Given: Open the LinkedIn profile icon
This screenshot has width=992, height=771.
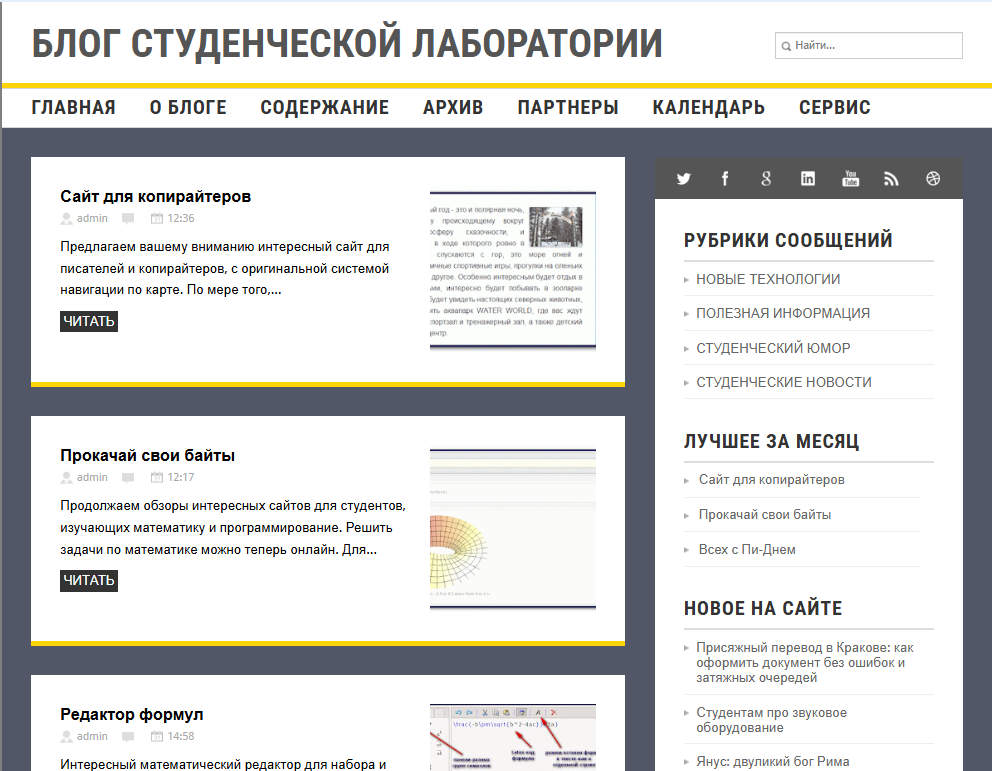Looking at the screenshot, I should (808, 178).
